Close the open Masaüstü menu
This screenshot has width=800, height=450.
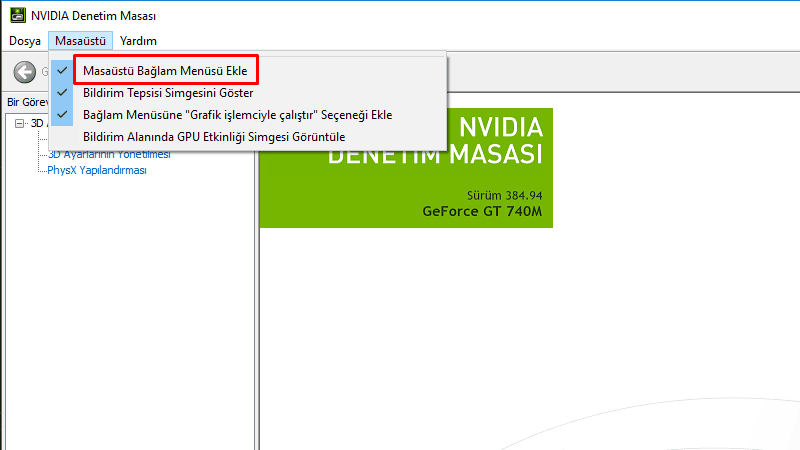[x=79, y=41]
